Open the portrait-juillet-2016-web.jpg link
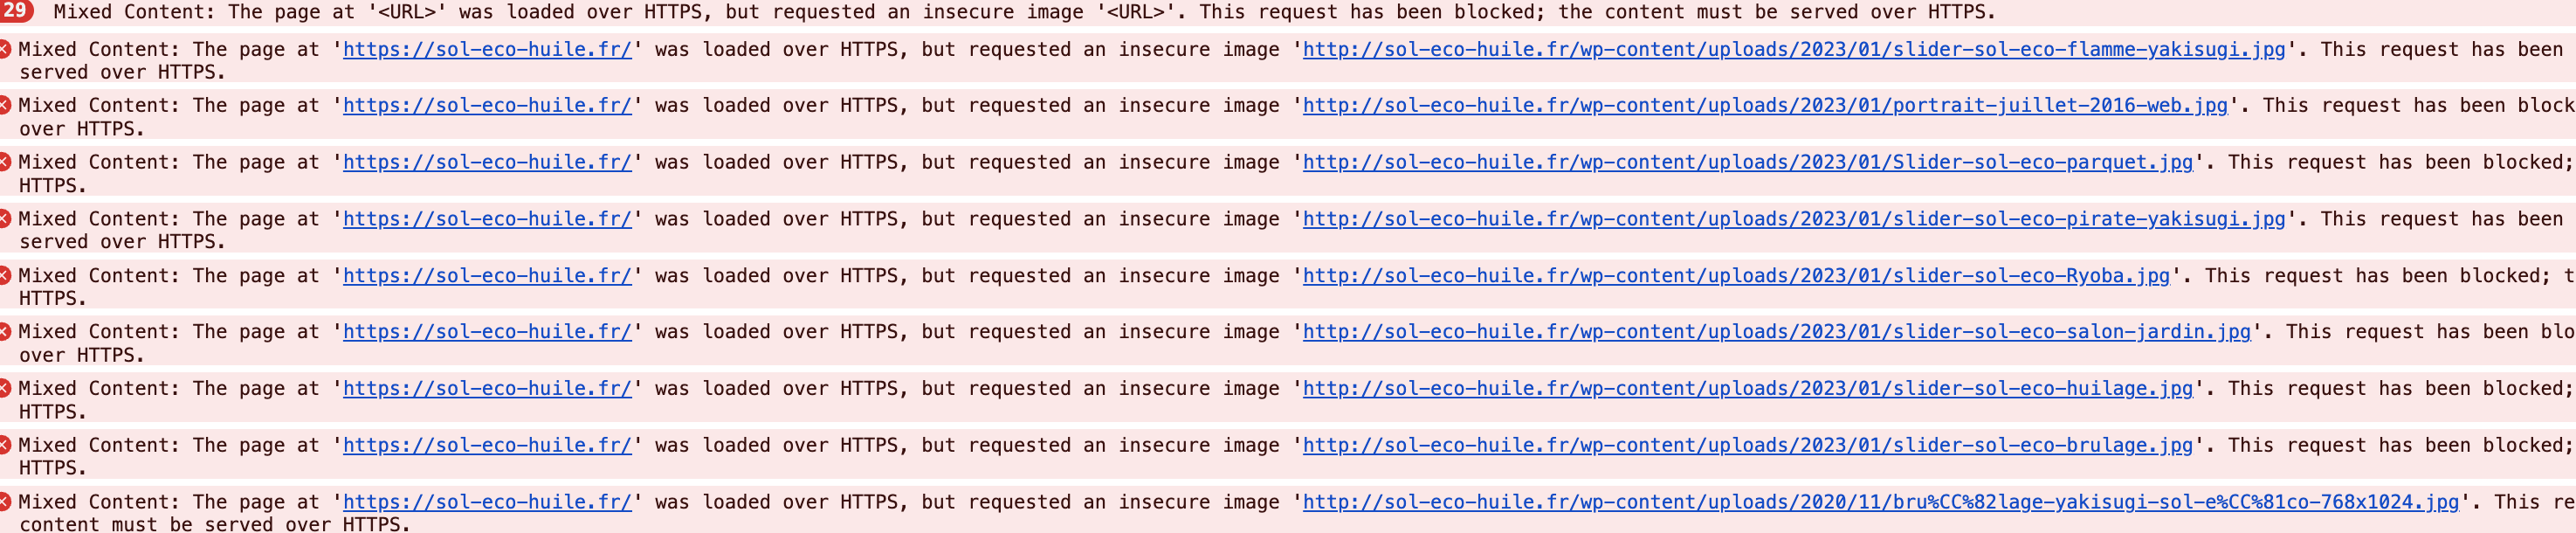Image resolution: width=2576 pixels, height=533 pixels. (1765, 105)
